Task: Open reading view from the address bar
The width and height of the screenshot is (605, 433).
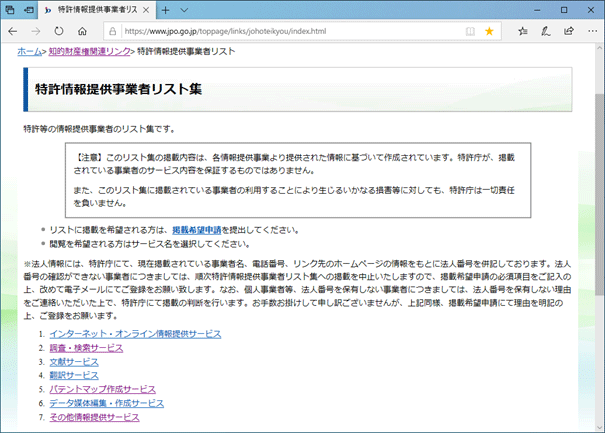Action: [470, 31]
